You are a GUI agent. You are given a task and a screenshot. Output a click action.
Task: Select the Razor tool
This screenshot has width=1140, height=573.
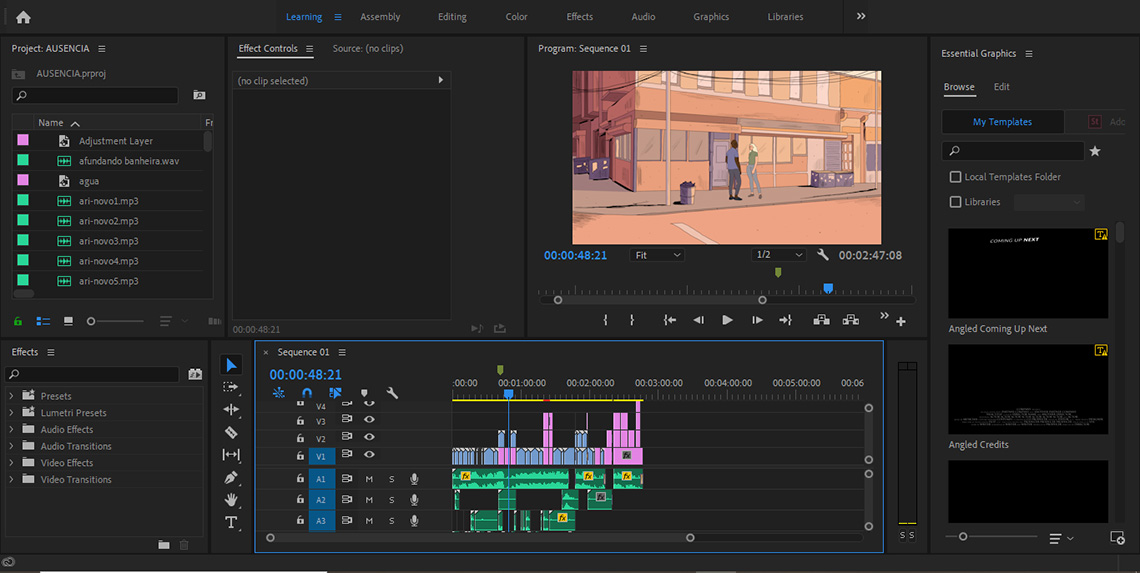click(x=231, y=433)
